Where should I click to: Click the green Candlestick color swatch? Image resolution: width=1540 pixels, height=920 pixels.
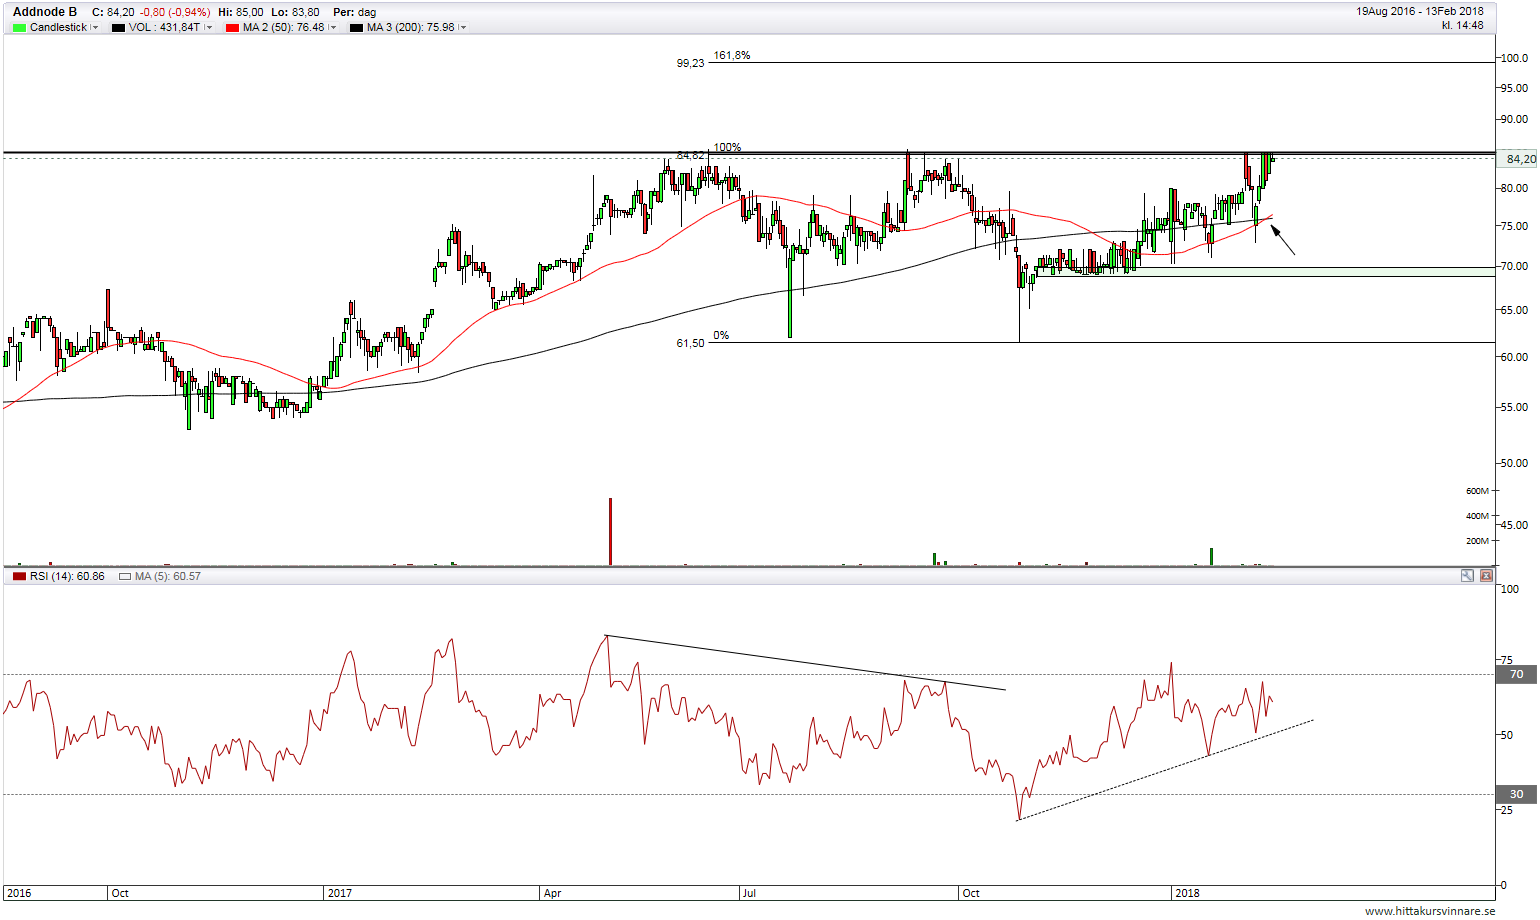click(19, 28)
